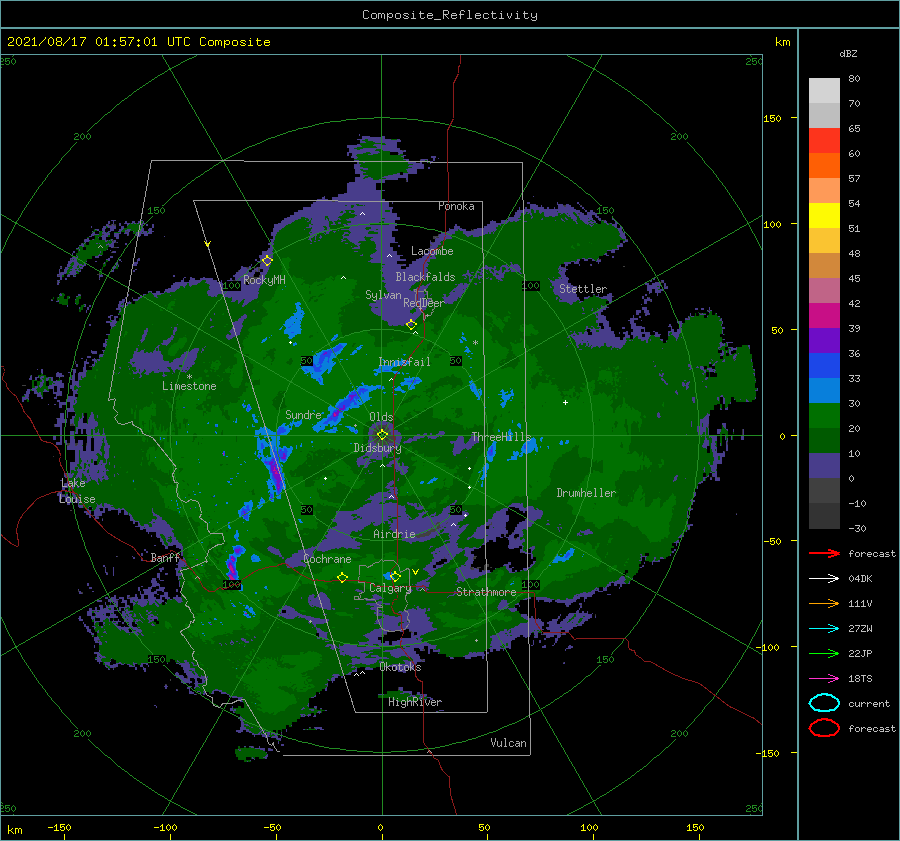Click the yellow diamond marker below Cochrane
This screenshot has width=900, height=841.
343,577
